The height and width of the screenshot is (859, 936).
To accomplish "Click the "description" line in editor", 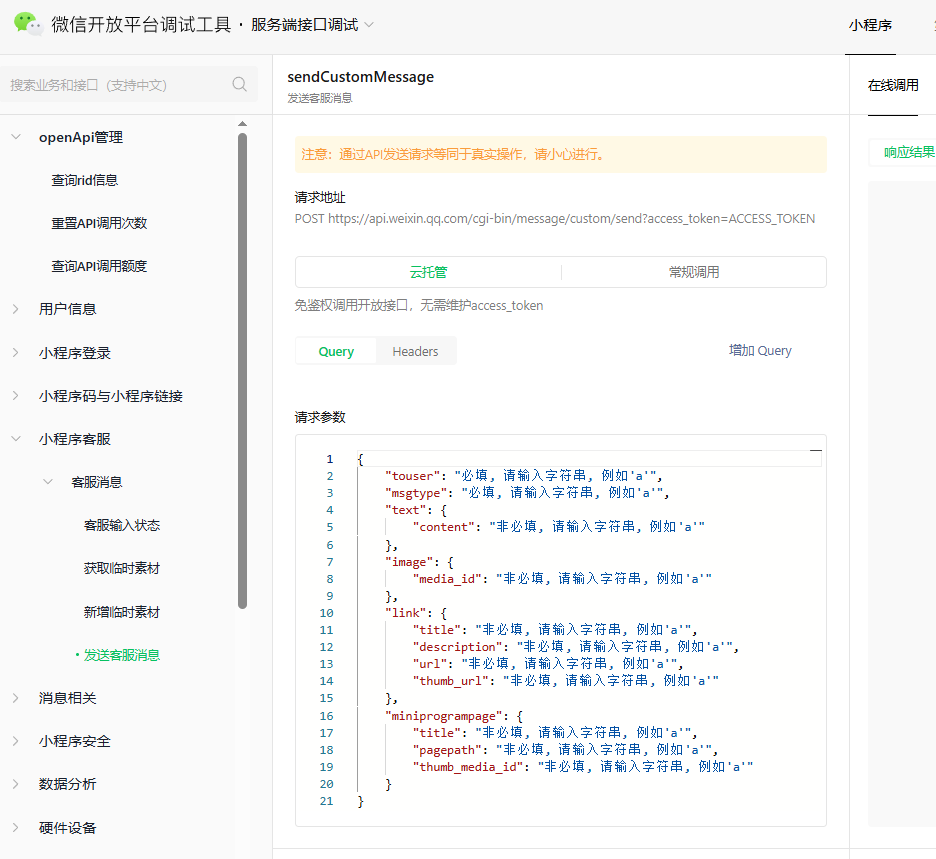I will 575,646.
